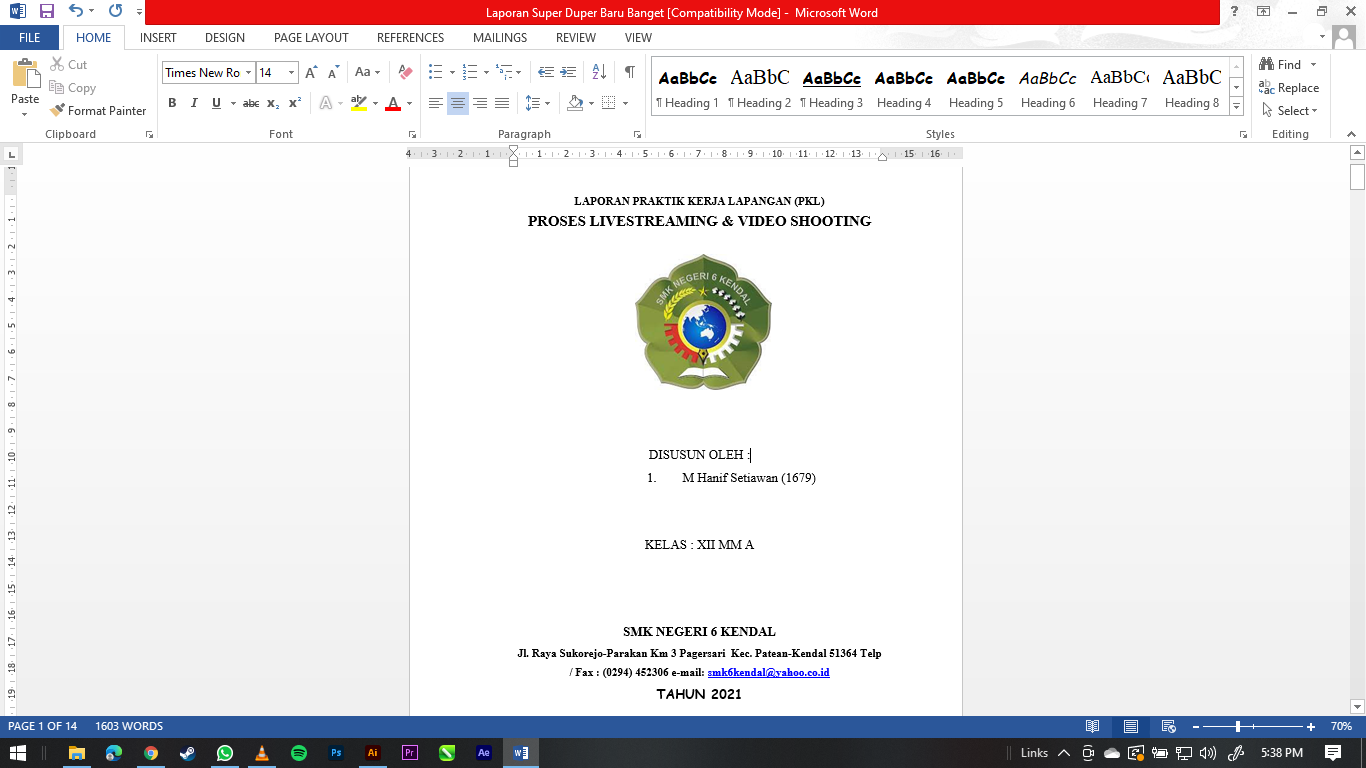This screenshot has height=768, width=1366.
Task: Copy selection using the Copy button
Action: click(73, 87)
